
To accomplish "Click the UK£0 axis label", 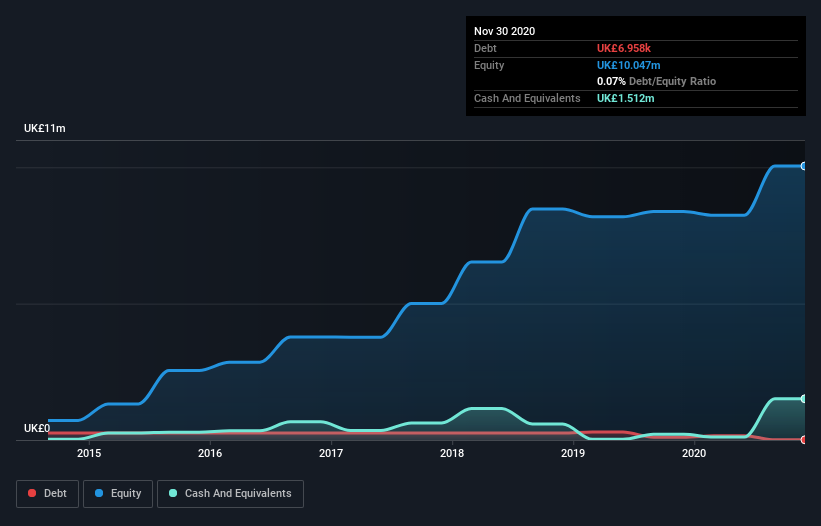I will pos(37,428).
